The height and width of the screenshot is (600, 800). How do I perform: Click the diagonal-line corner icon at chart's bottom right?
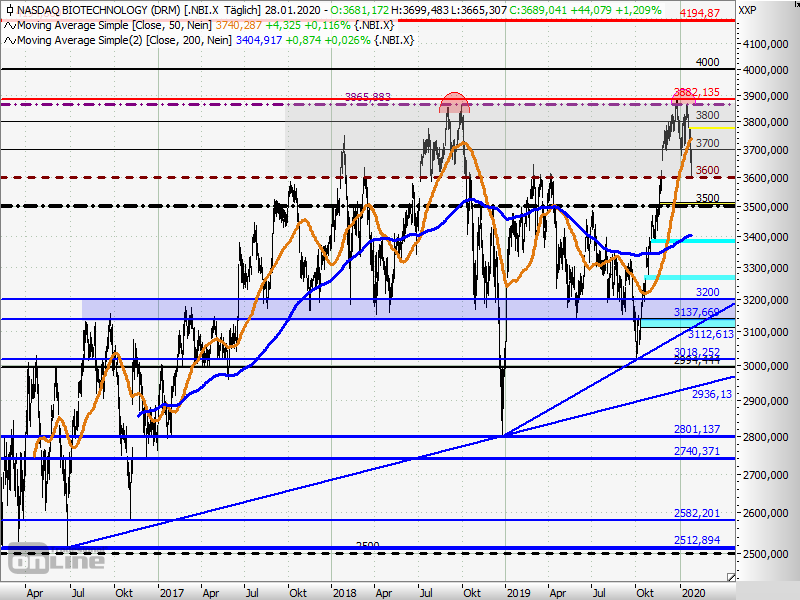pos(731,577)
